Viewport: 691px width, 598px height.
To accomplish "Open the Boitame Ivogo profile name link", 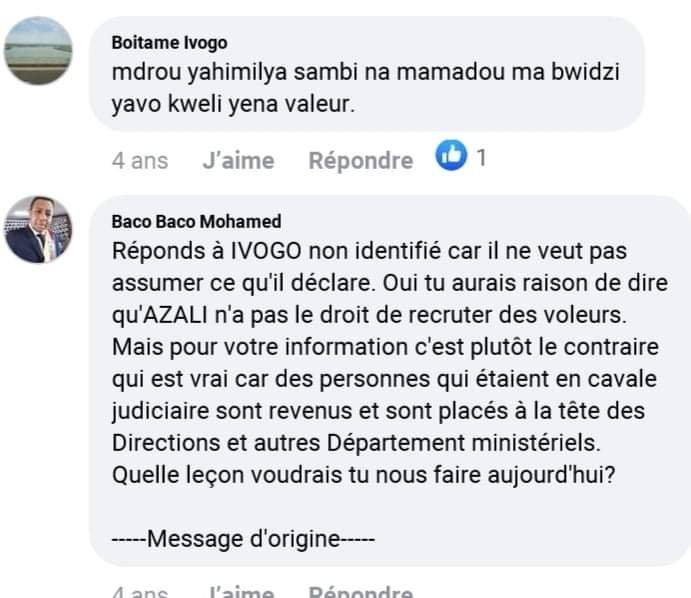I will tap(169, 42).
